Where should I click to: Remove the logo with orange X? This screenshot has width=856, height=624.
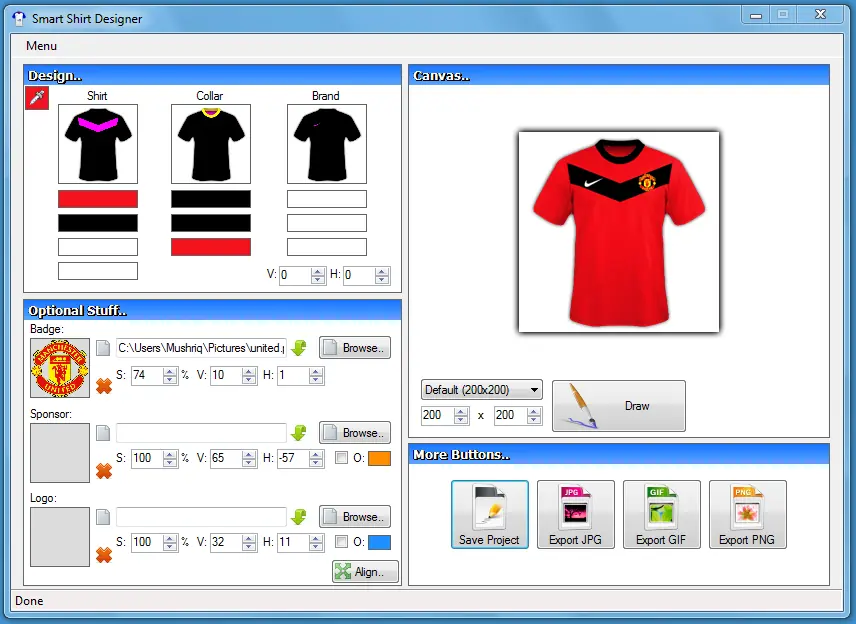[104, 555]
